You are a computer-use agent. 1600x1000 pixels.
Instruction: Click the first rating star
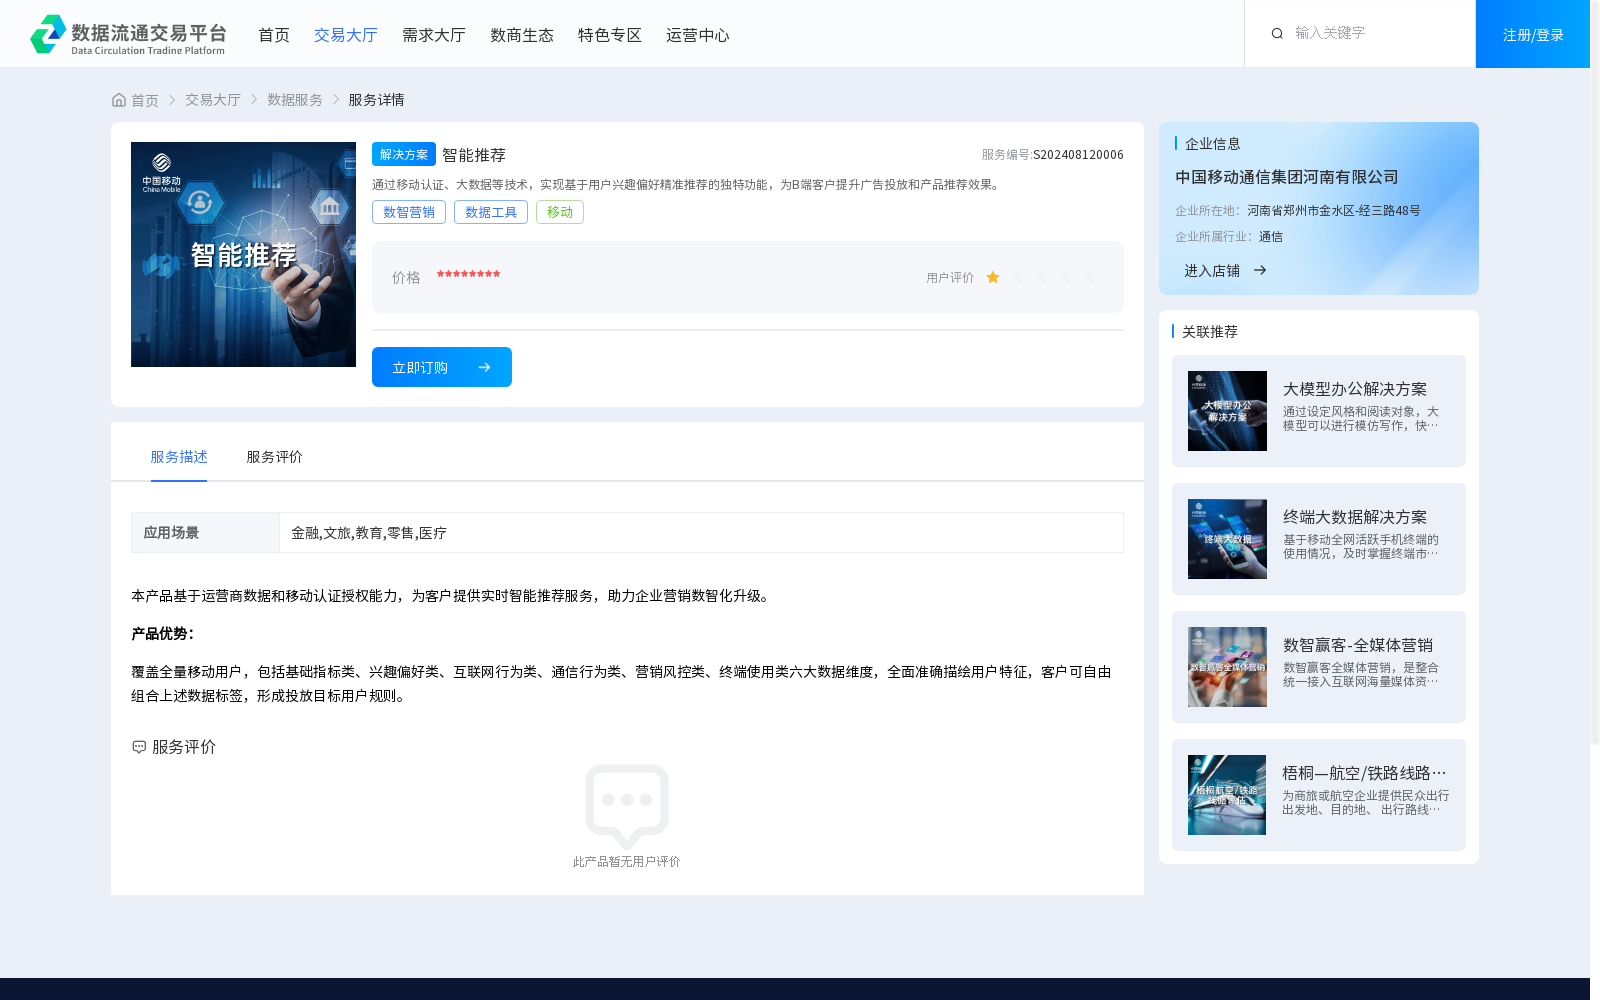[993, 277]
